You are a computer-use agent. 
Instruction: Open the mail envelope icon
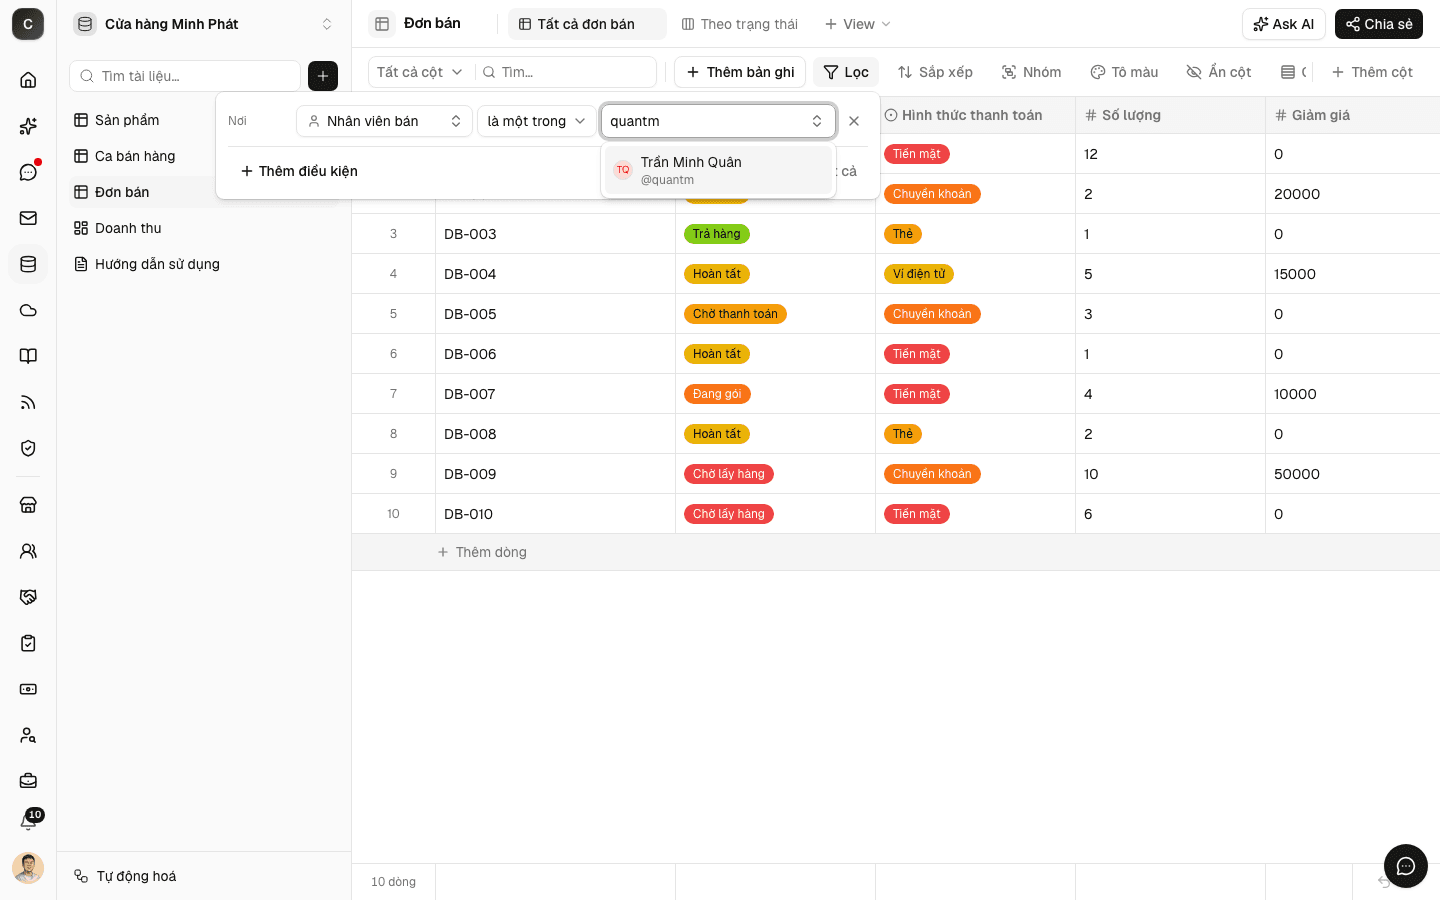click(28, 218)
